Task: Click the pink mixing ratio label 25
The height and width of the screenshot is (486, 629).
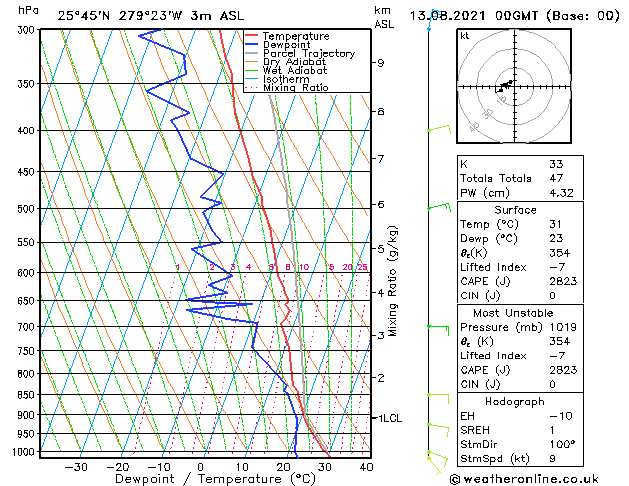Action: click(362, 267)
